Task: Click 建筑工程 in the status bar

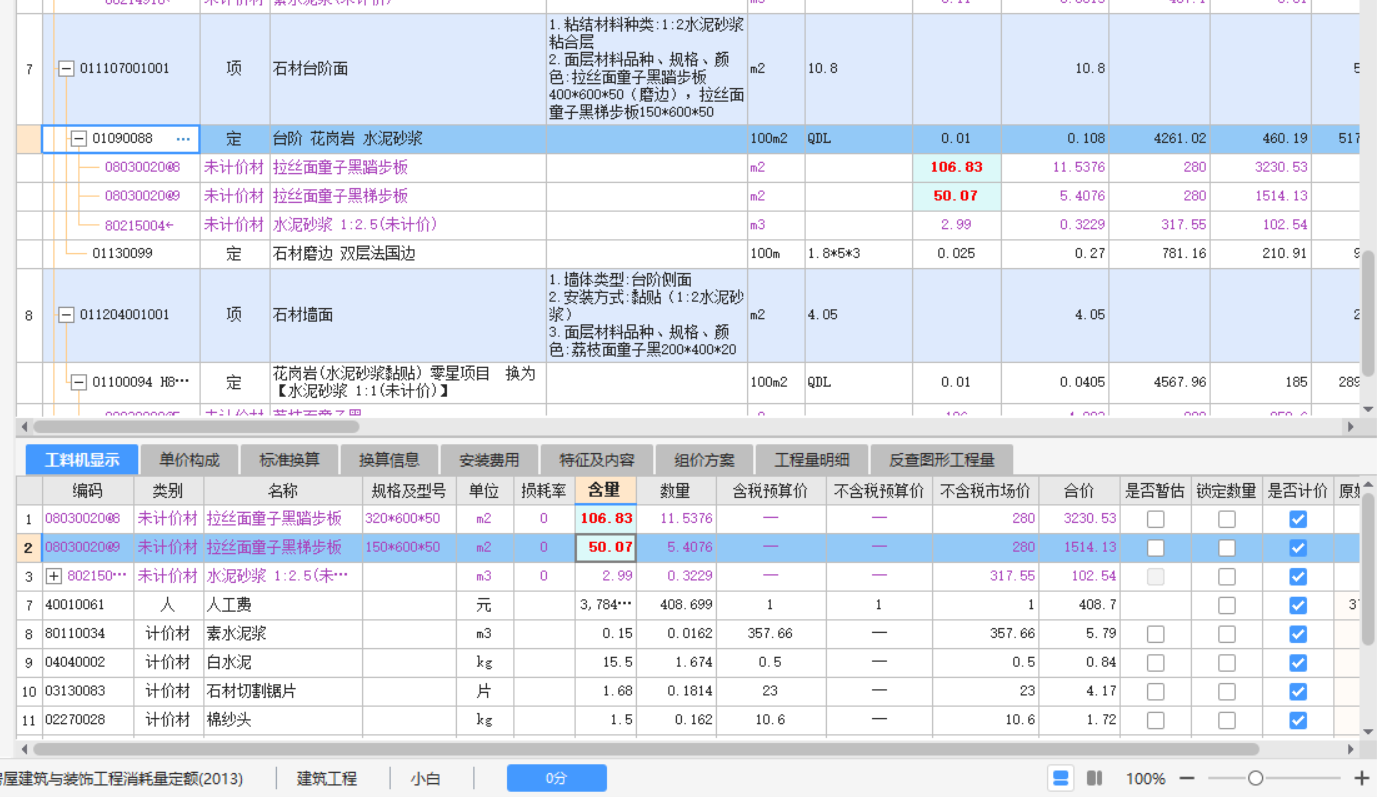Action: [x=327, y=778]
